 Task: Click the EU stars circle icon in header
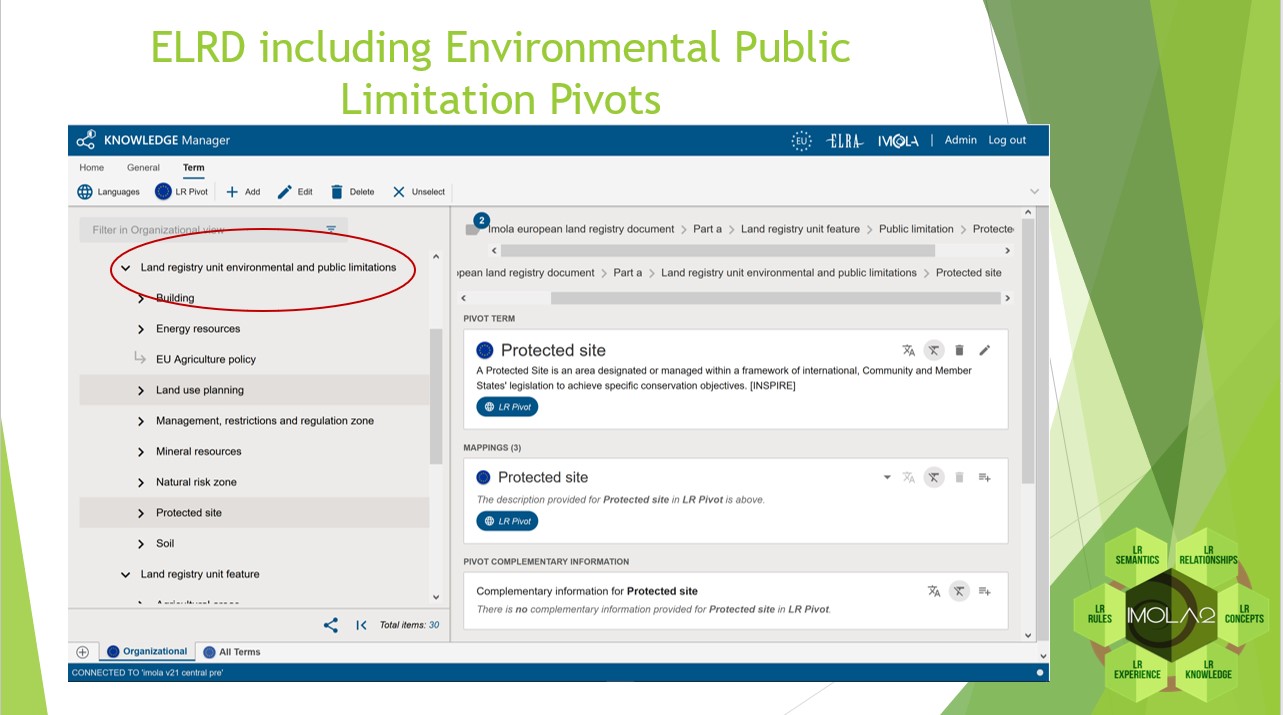click(801, 141)
